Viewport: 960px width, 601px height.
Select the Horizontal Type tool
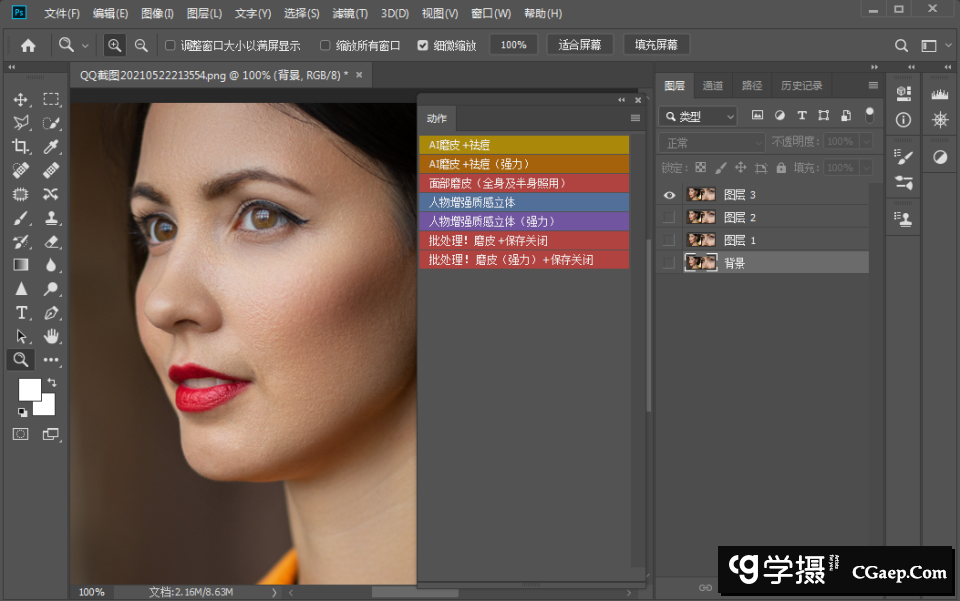(x=20, y=312)
